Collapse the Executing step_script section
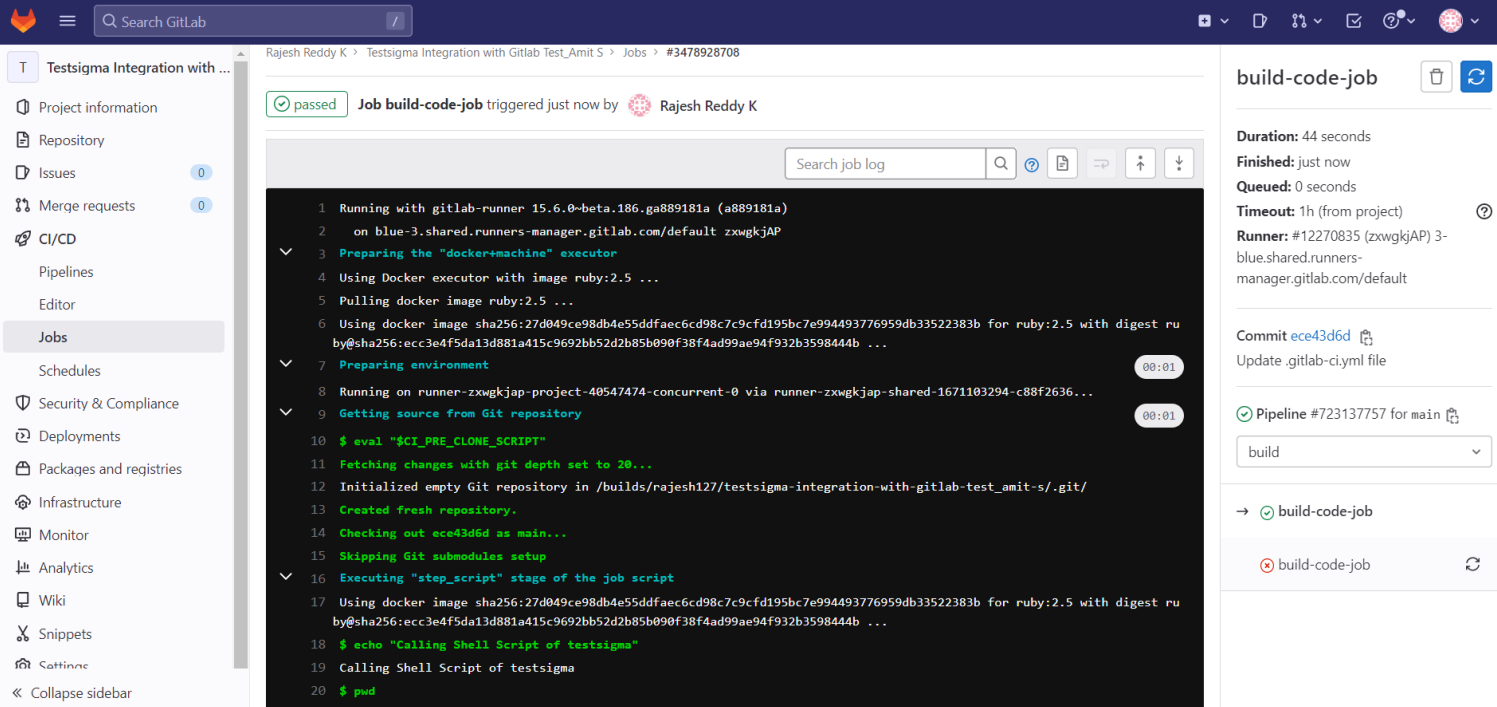1497x707 pixels. (286, 577)
